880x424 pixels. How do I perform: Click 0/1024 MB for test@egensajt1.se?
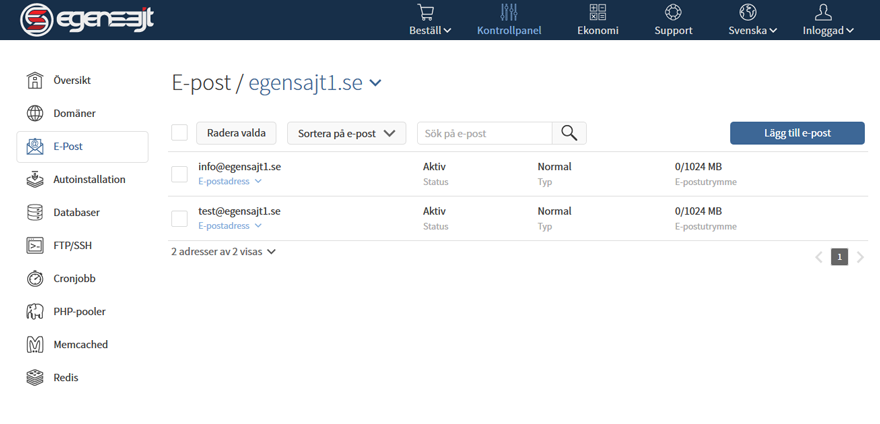coord(698,211)
